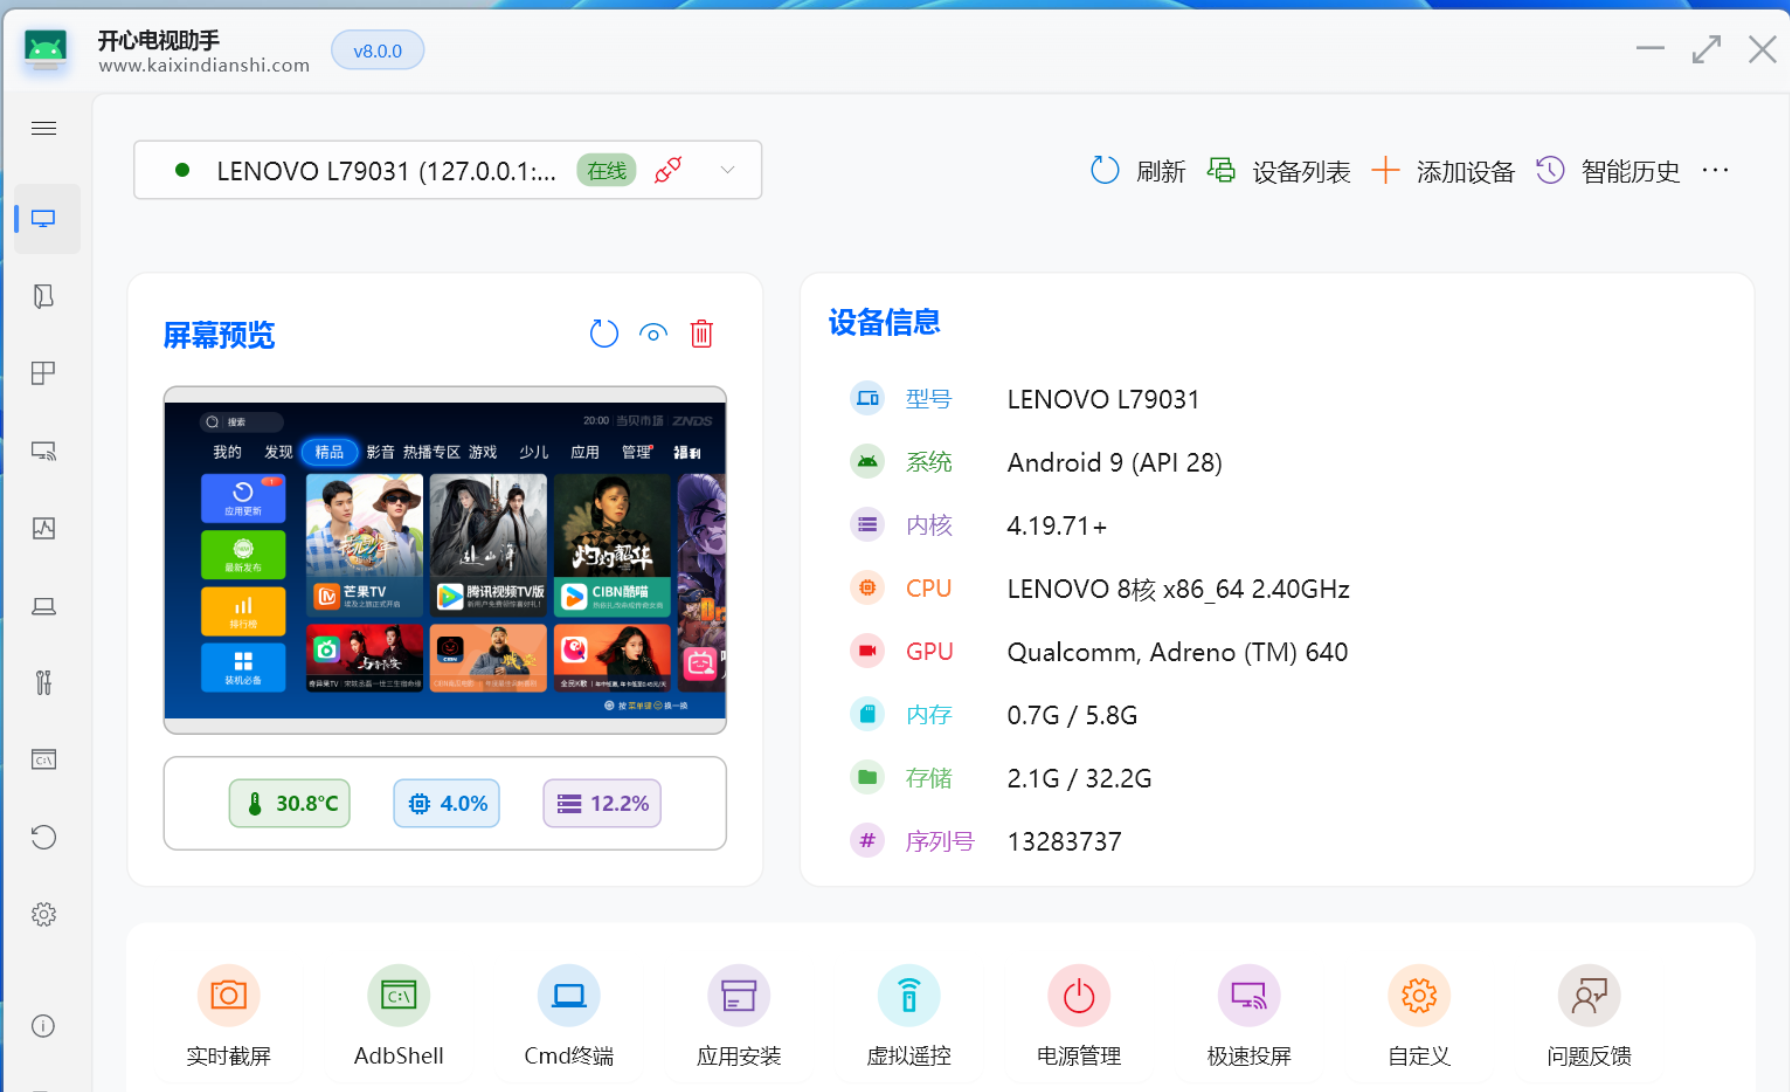The image size is (1790, 1092).
Task: Open the command terminal sidebar icon
Action: click(x=44, y=760)
